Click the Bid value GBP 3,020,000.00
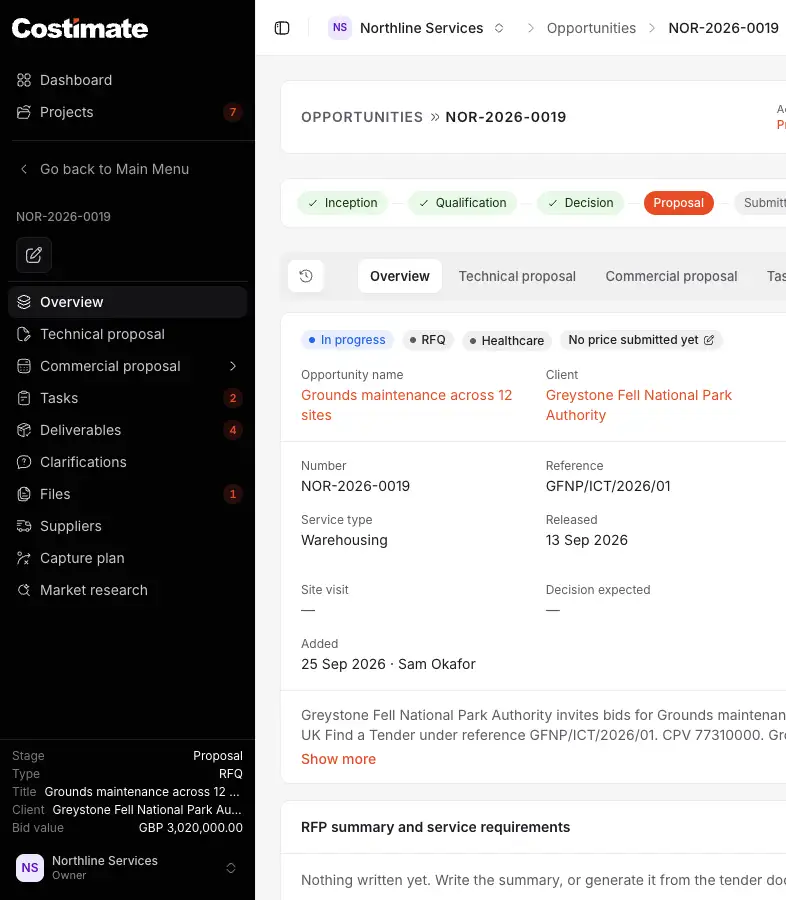The image size is (786, 900). click(x=191, y=828)
